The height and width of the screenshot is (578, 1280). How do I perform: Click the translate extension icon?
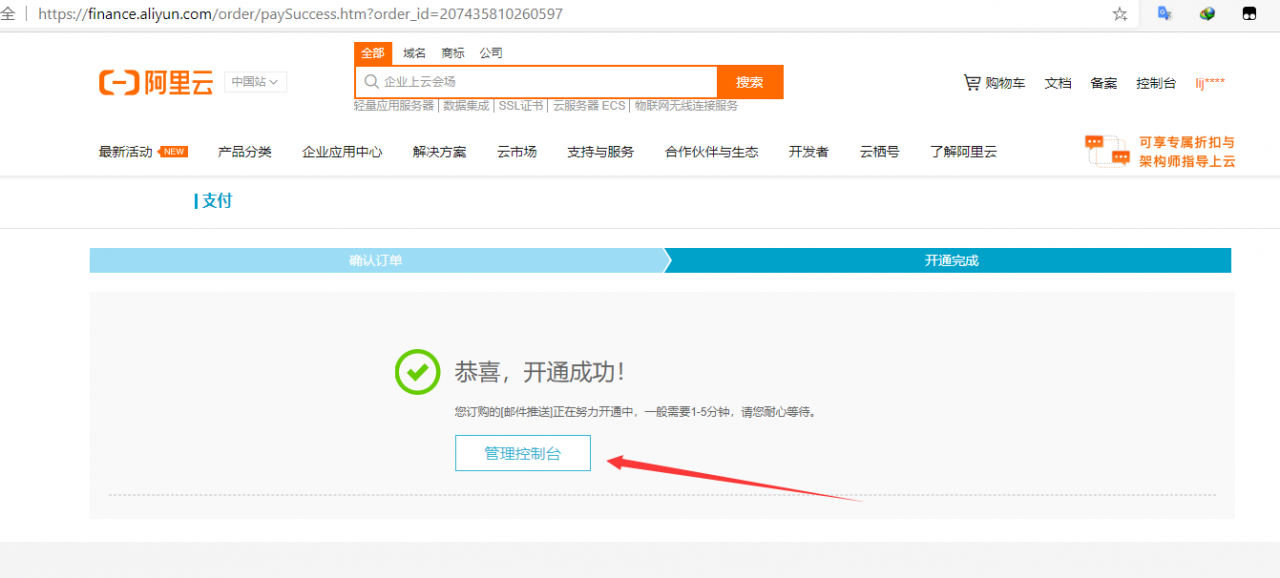coord(1165,14)
